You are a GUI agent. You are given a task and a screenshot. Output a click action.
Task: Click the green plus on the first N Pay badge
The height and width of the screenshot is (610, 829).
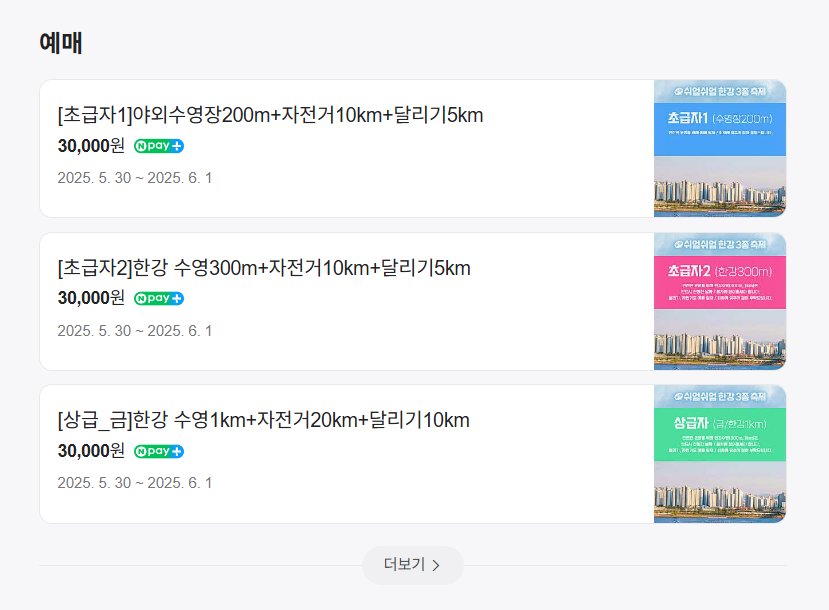[x=177, y=145]
